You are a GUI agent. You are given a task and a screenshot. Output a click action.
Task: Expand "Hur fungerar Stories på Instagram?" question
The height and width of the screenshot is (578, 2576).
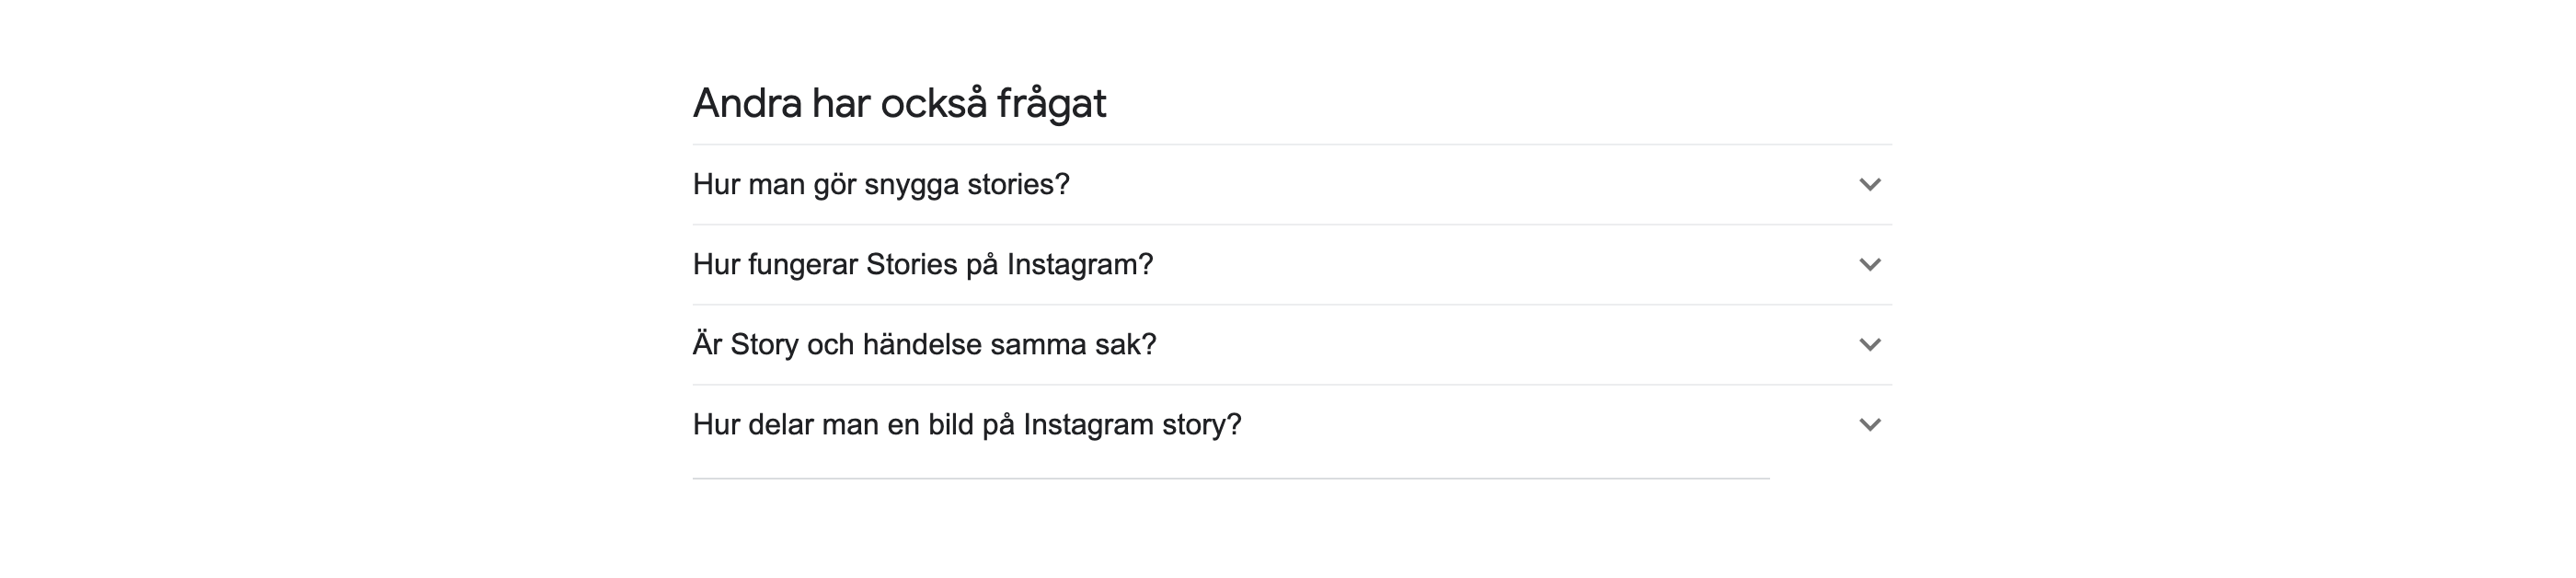click(1292, 265)
